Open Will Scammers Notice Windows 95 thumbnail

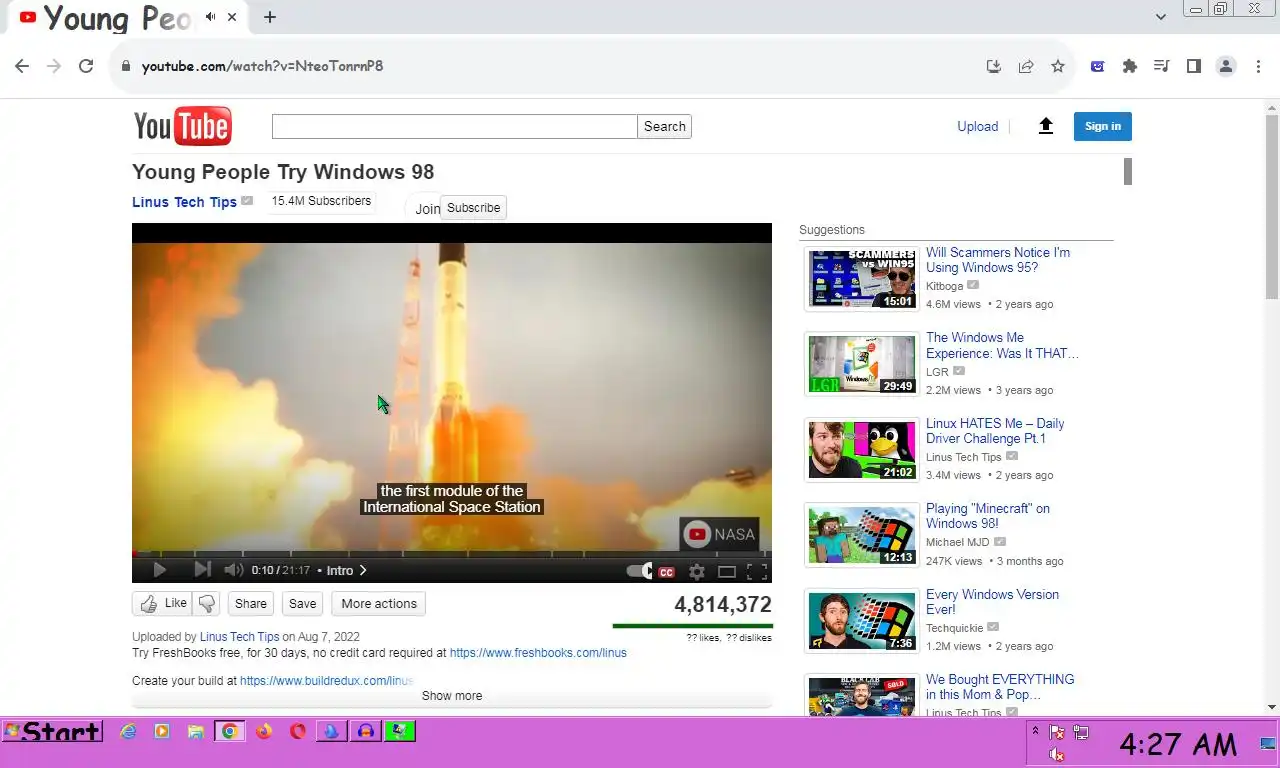point(861,279)
